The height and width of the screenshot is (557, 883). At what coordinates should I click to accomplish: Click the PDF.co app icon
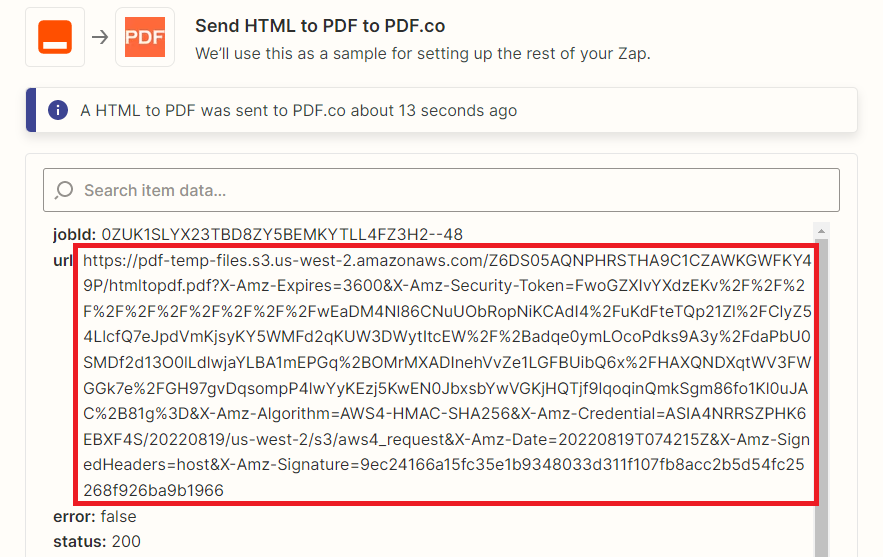[x=145, y=37]
